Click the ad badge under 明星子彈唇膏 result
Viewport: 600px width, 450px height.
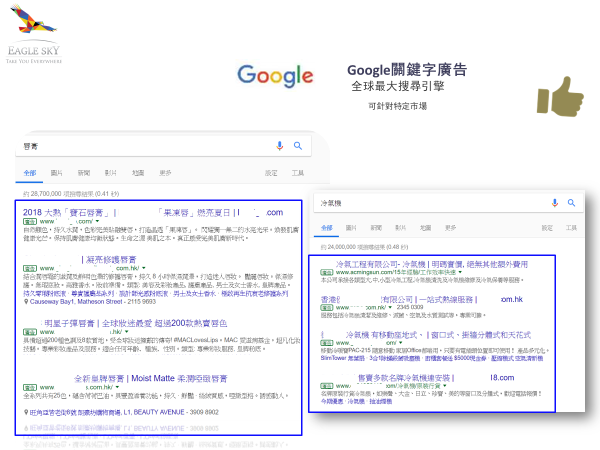pyautogui.click(x=30, y=332)
